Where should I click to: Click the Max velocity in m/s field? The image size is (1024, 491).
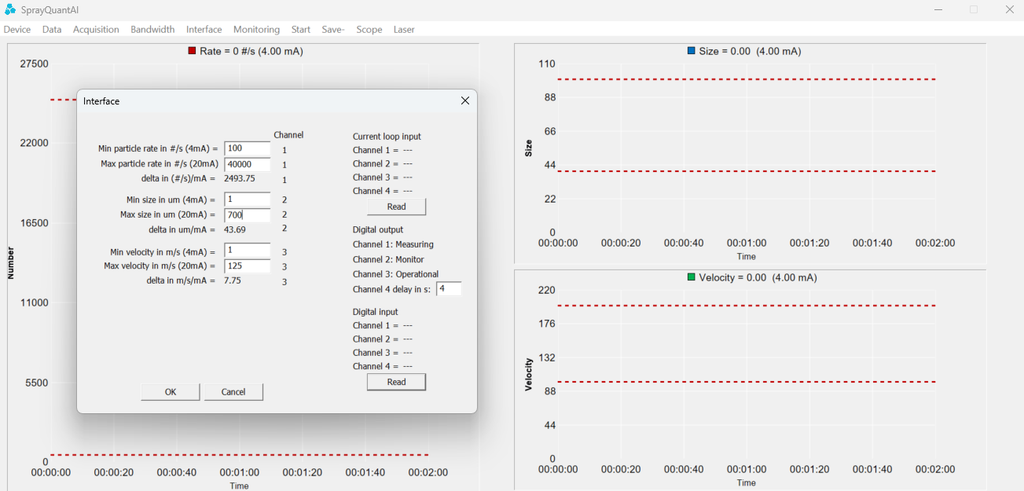coord(248,266)
